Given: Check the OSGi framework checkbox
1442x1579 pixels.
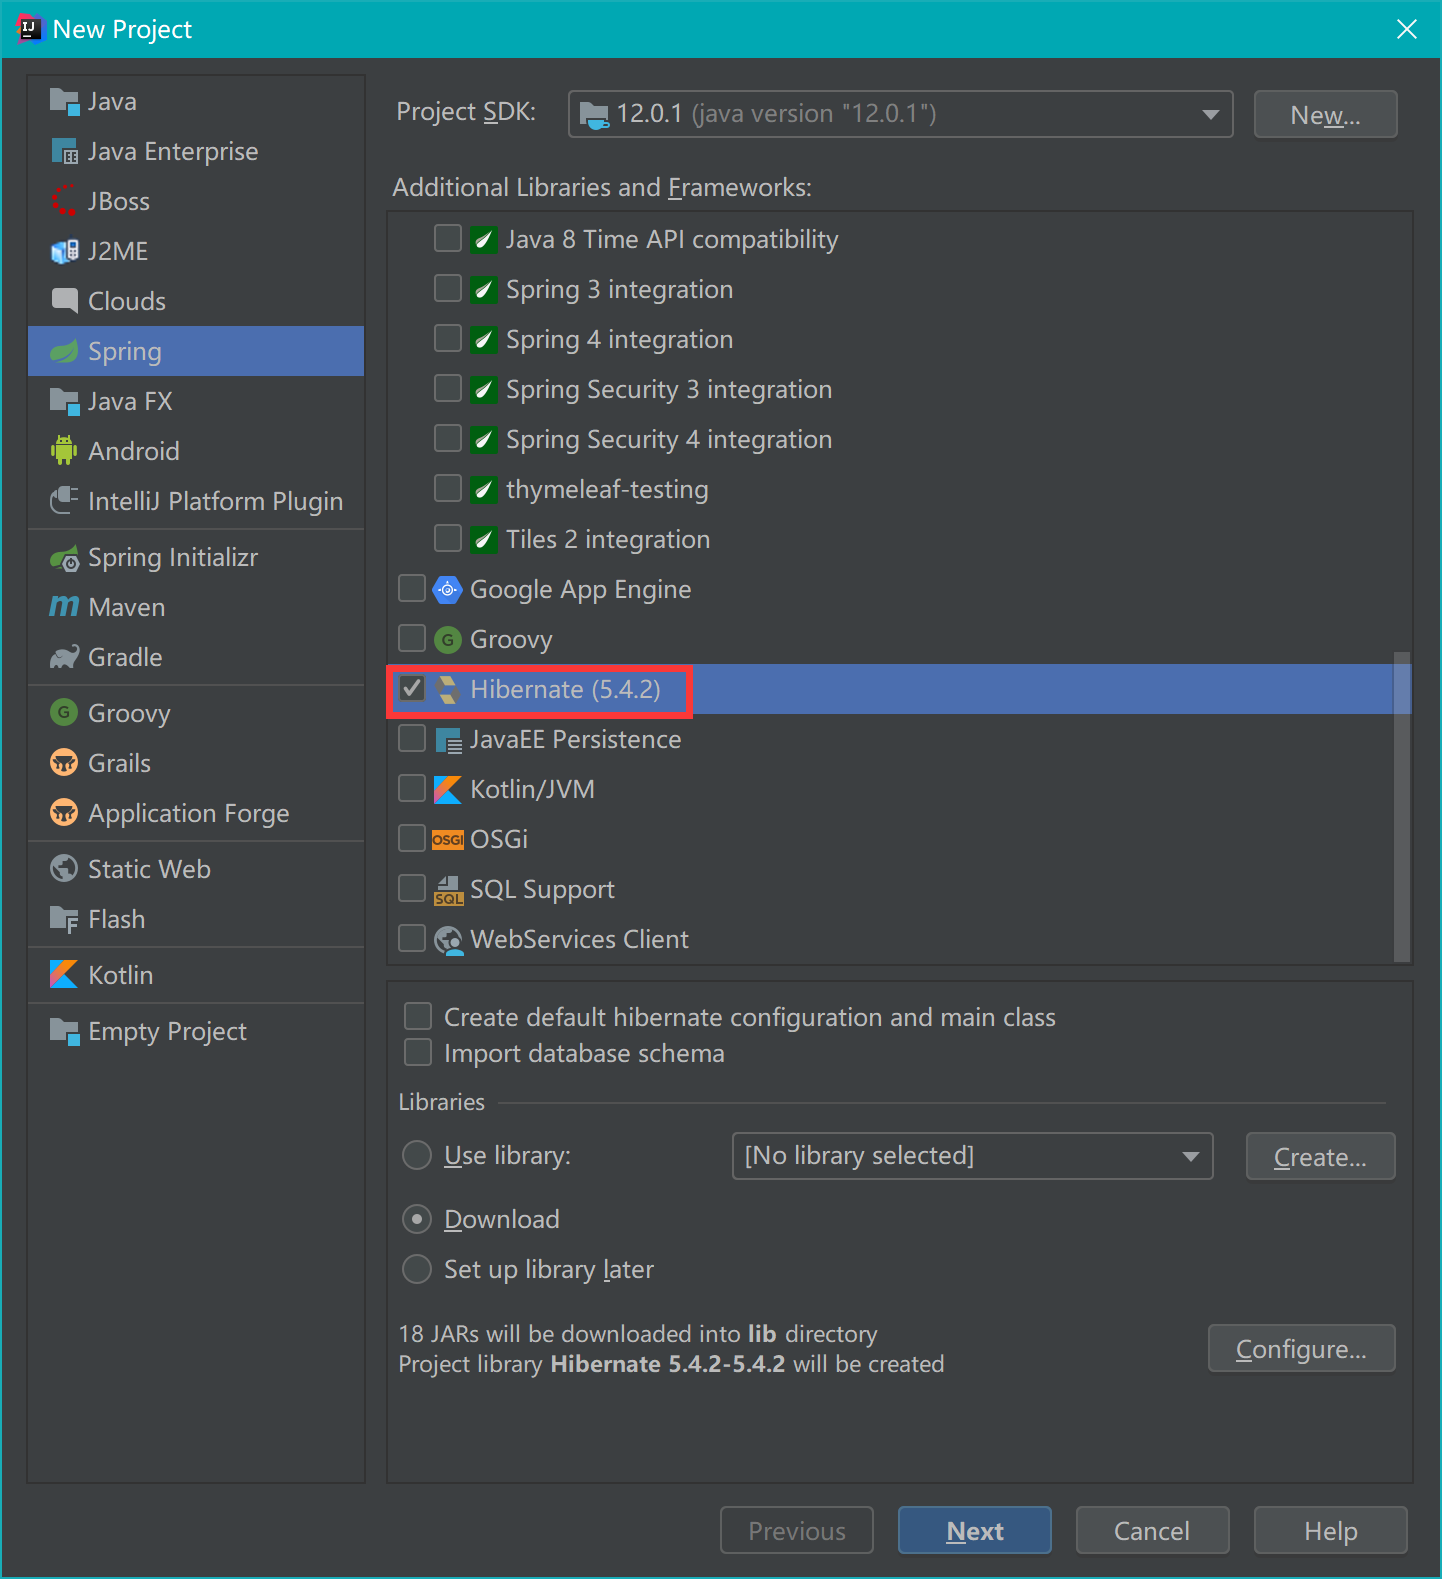Looking at the screenshot, I should (412, 838).
